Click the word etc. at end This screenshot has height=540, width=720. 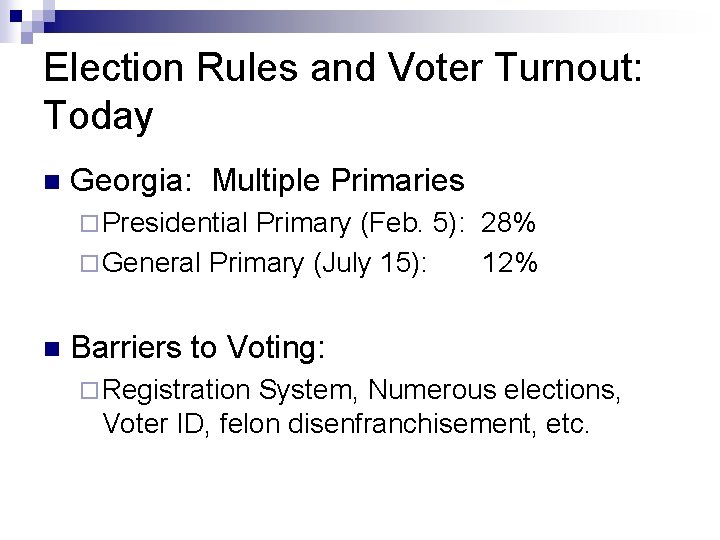569,424
